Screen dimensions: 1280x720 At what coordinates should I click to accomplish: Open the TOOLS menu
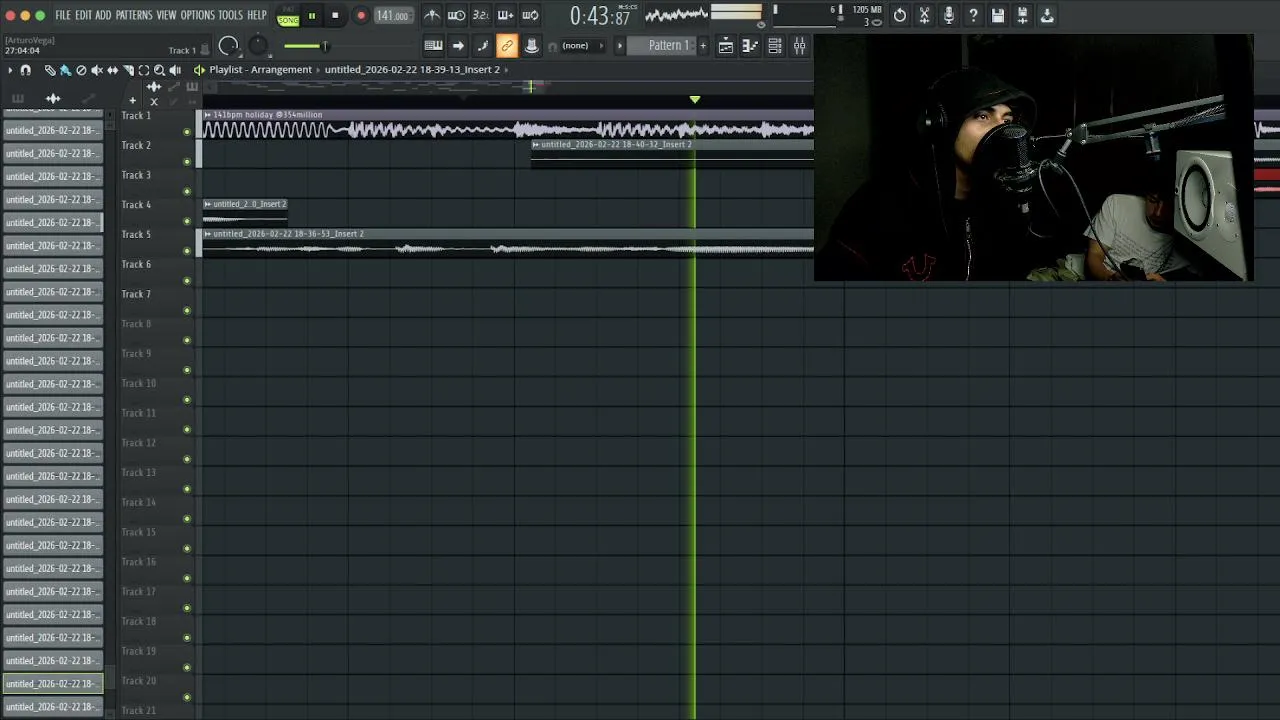tap(231, 15)
